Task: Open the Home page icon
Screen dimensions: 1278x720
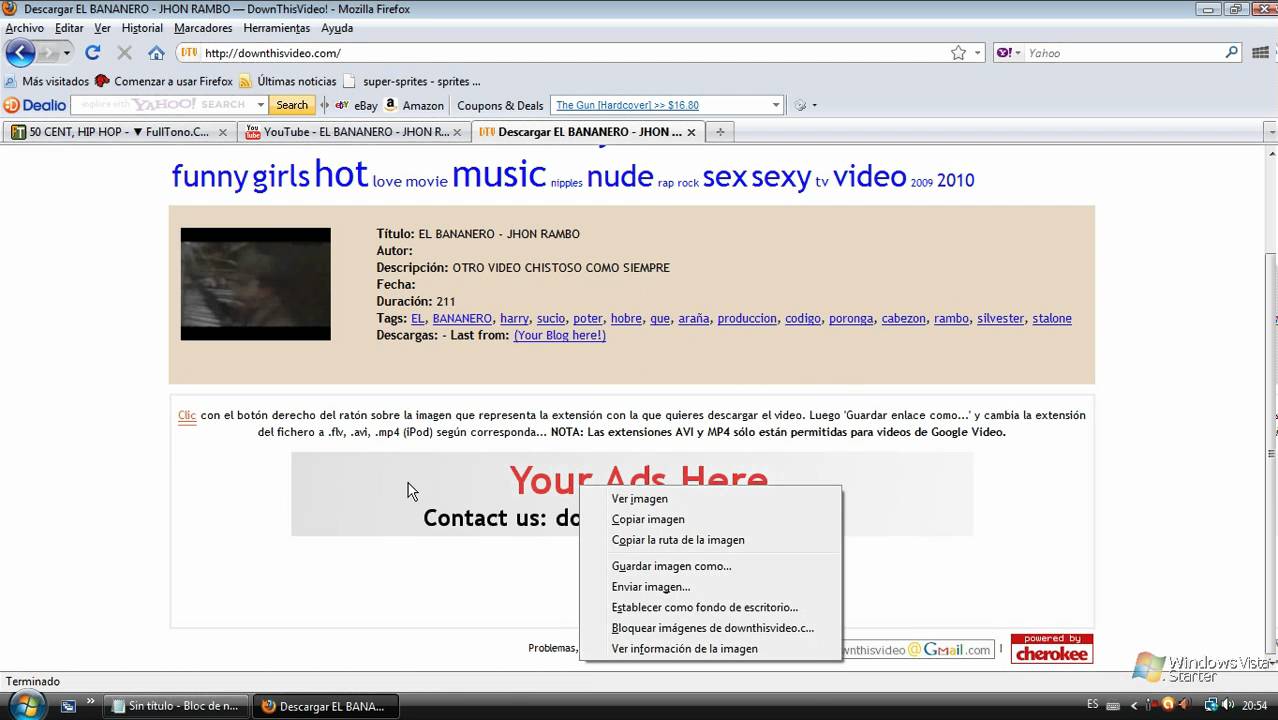Action: click(156, 53)
